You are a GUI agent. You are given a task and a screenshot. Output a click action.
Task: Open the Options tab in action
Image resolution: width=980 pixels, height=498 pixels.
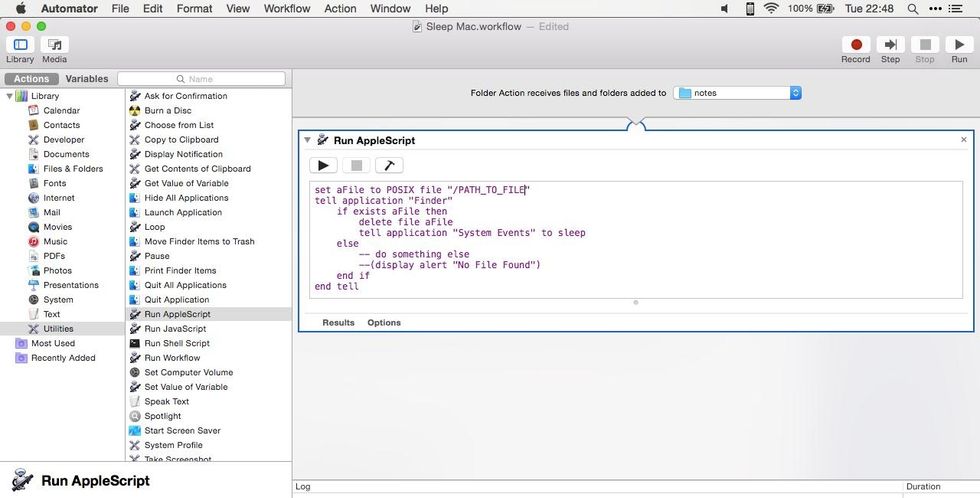tap(384, 323)
